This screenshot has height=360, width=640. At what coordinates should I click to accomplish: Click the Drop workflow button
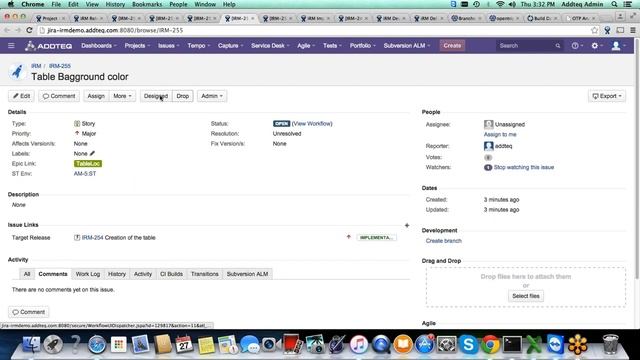pos(182,96)
